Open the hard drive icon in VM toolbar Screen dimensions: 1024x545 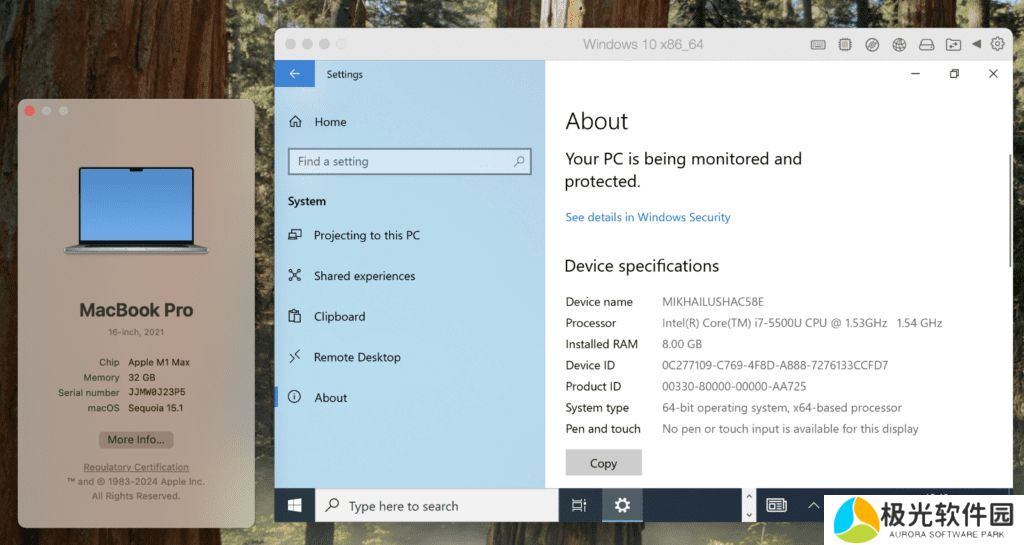[x=926, y=45]
